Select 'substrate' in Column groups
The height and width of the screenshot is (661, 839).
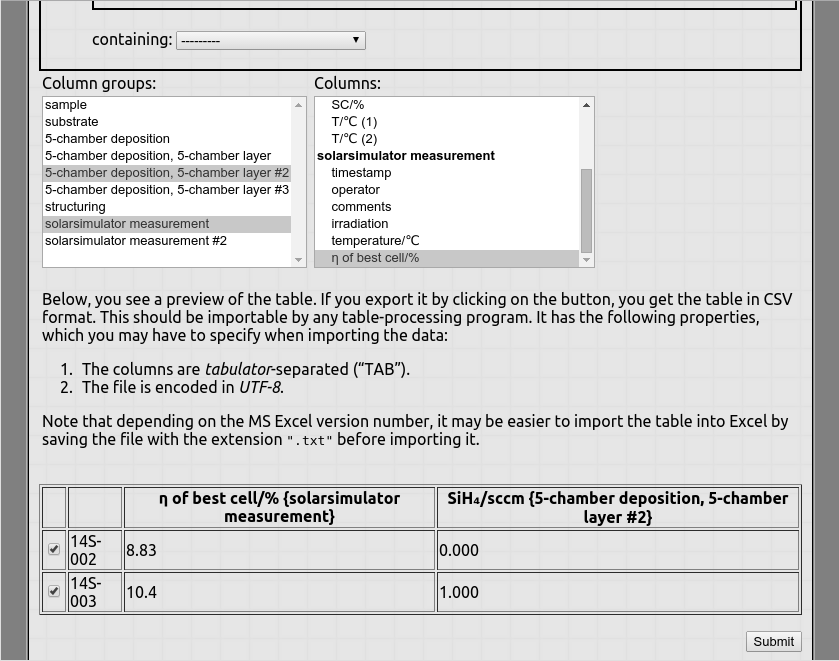(x=167, y=121)
